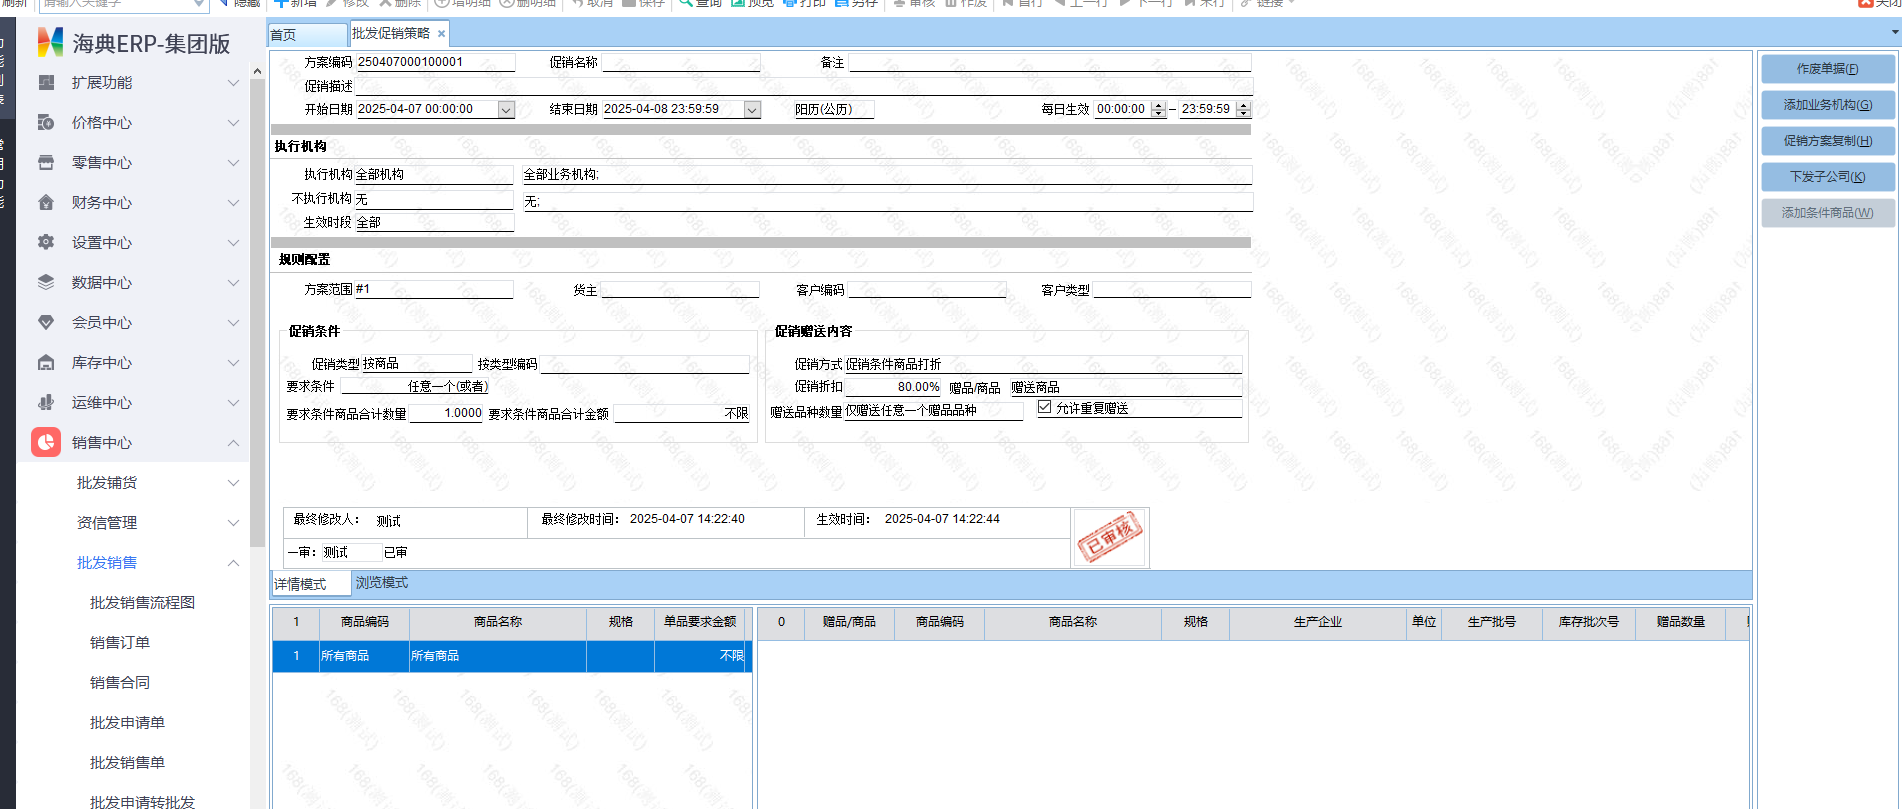Select the 所有商品 table row
The image size is (1902, 809).
click(x=512, y=656)
